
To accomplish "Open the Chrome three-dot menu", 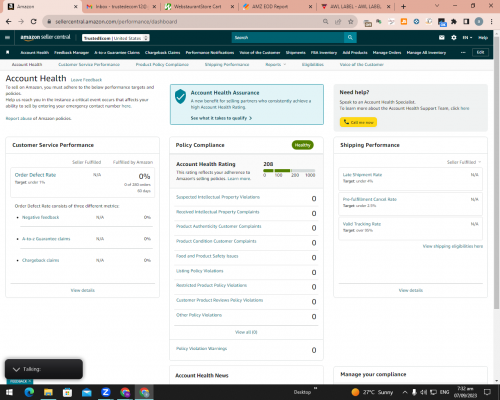I will point(491,22).
